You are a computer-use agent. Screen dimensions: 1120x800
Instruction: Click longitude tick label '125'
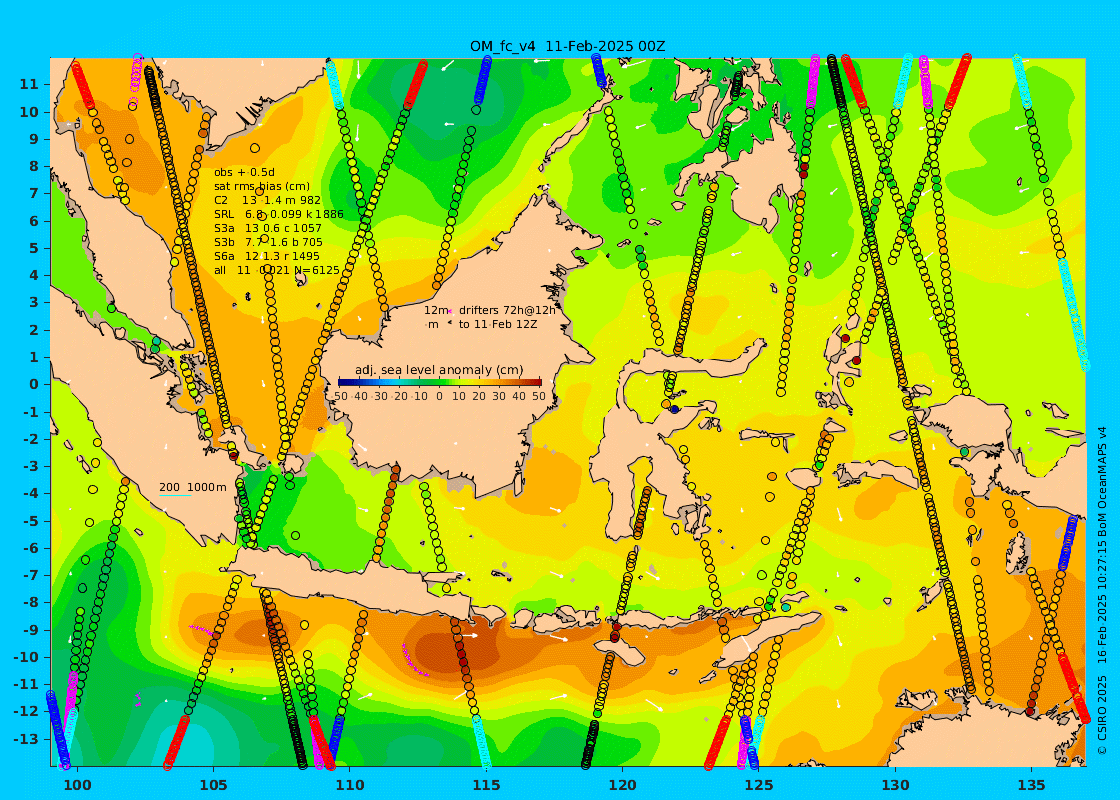759,785
